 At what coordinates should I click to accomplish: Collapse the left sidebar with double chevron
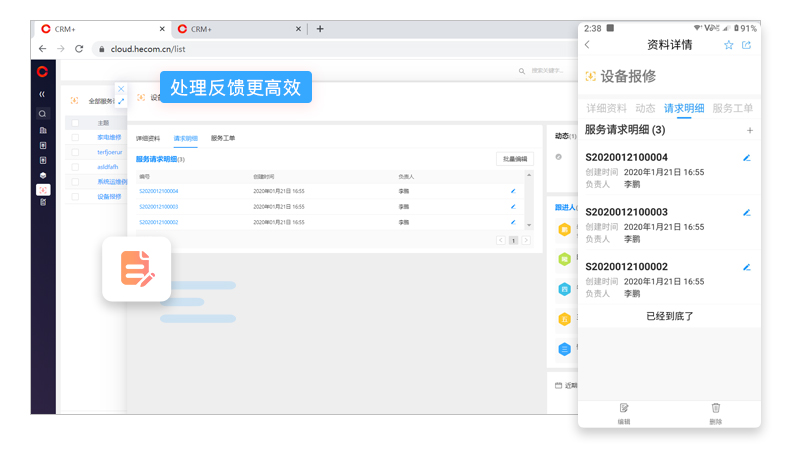[42, 94]
